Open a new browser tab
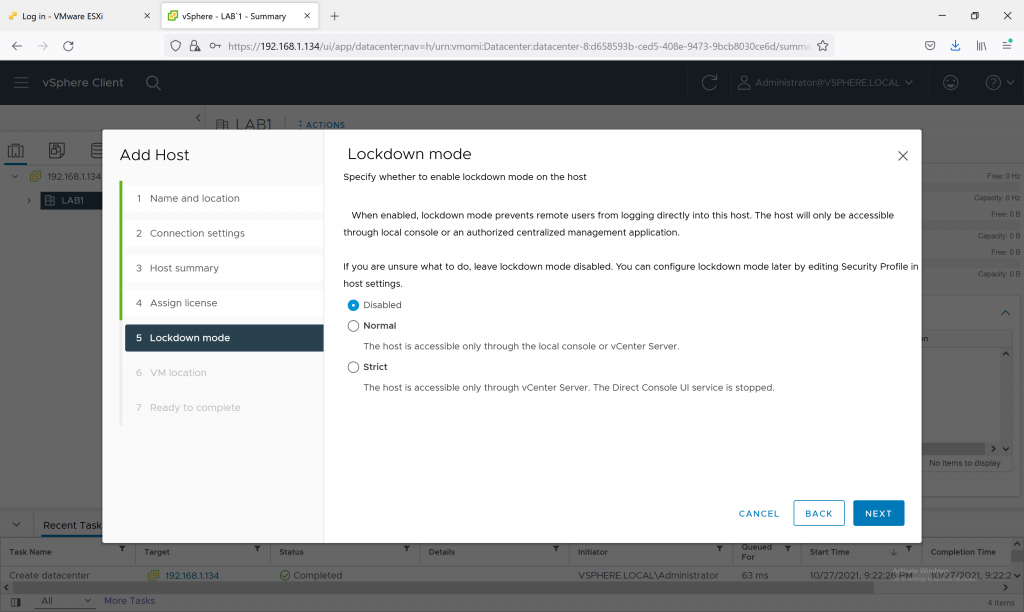This screenshot has width=1024, height=612. [334, 16]
